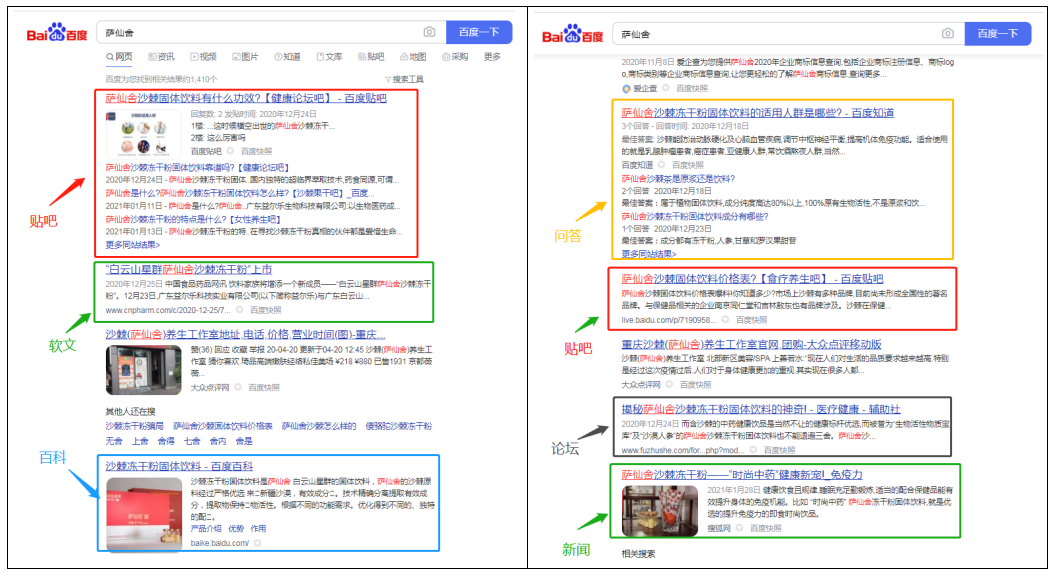Open result 沙棘(萨仙舍)养生工作室地址,电话,价格,营业时间
This screenshot has height=576, width=1060.
[x=245, y=335]
